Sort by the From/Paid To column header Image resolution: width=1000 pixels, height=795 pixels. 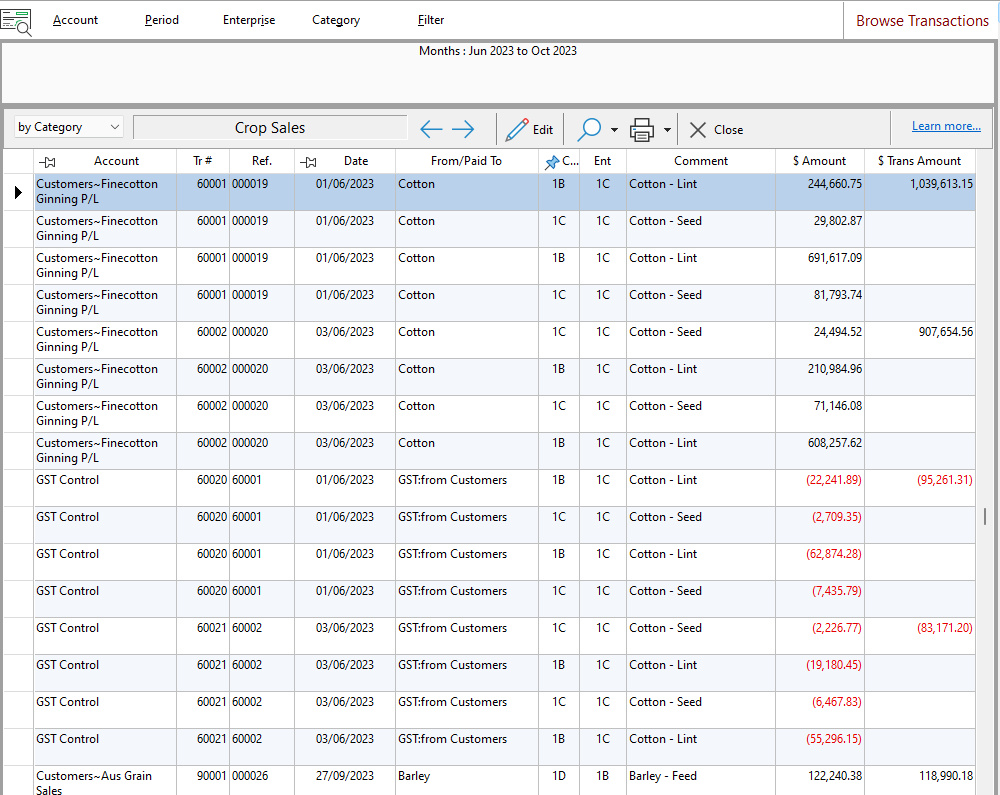pos(466,161)
